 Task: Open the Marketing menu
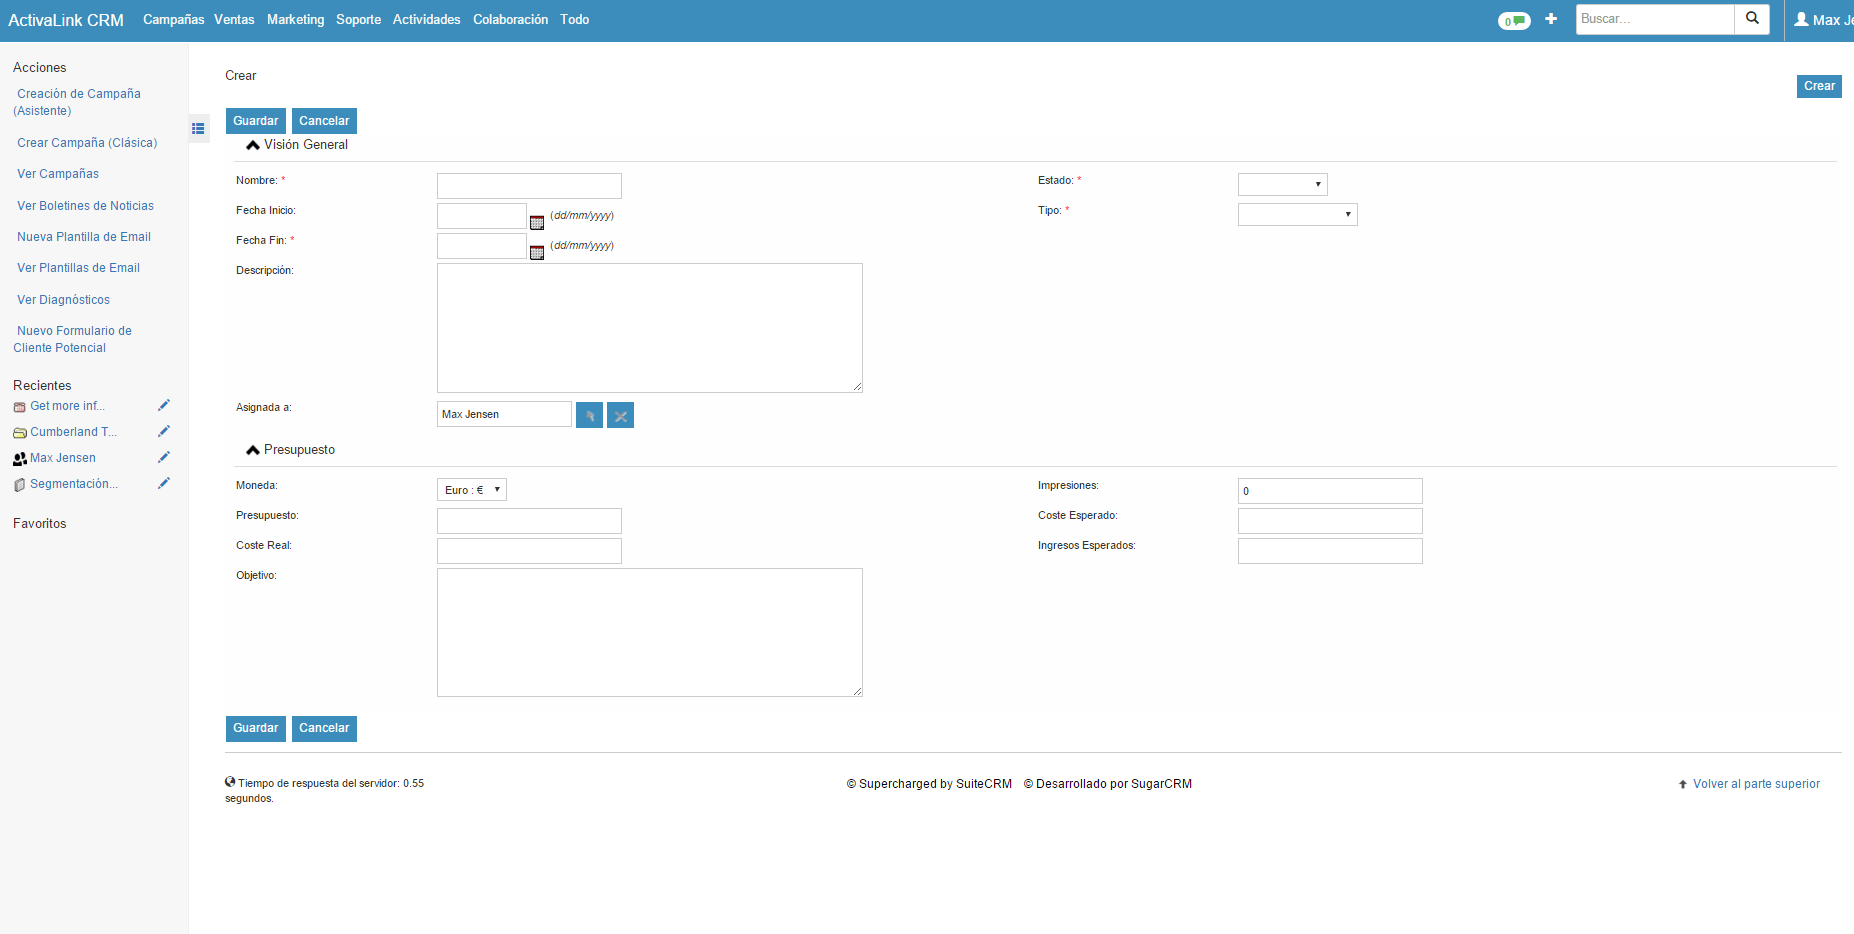point(295,19)
